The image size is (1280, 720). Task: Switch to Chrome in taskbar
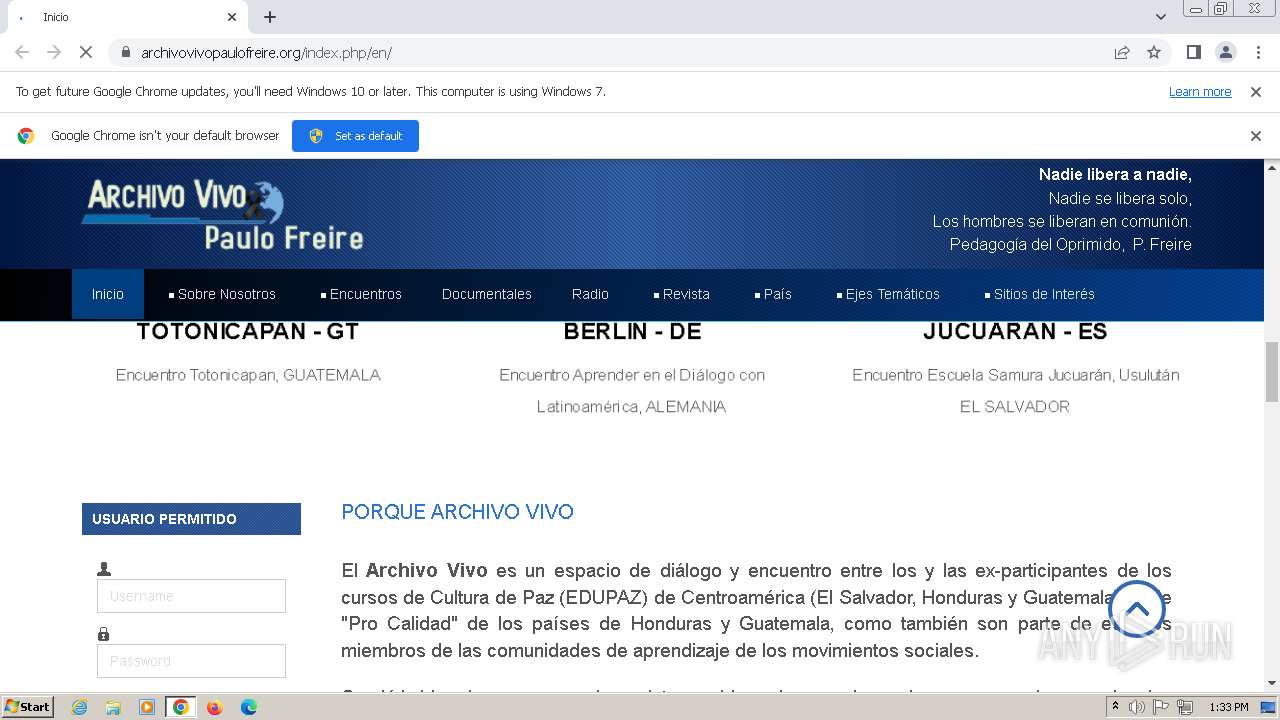point(181,707)
